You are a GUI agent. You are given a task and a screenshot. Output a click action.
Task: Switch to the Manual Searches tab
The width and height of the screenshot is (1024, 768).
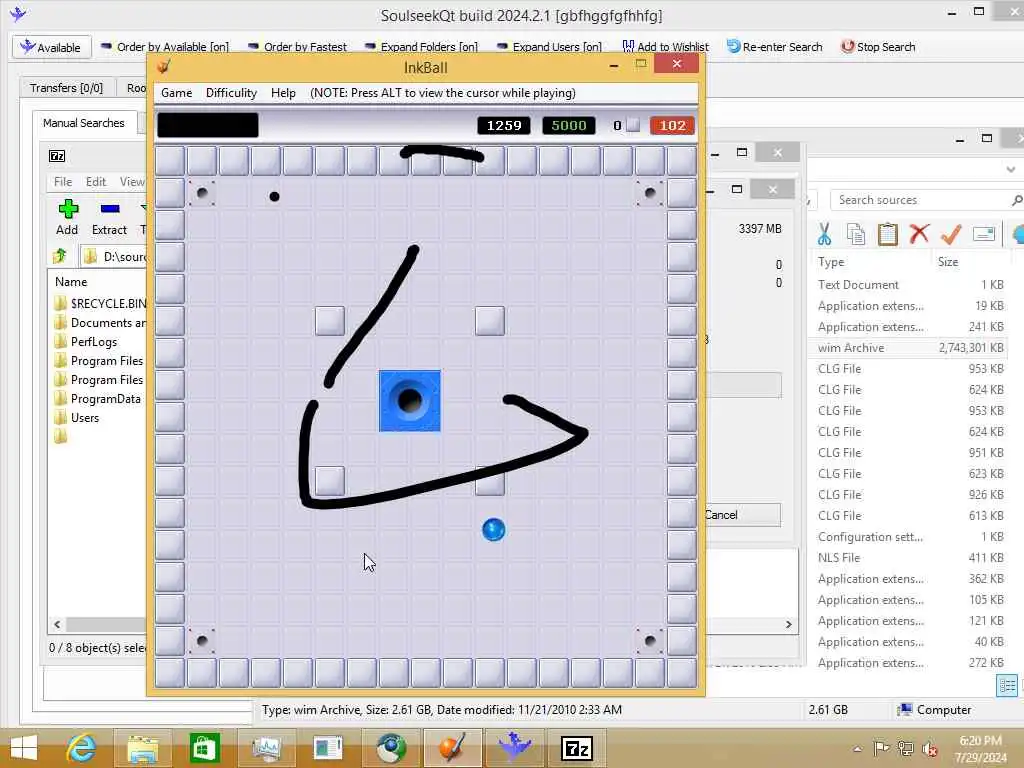84,123
